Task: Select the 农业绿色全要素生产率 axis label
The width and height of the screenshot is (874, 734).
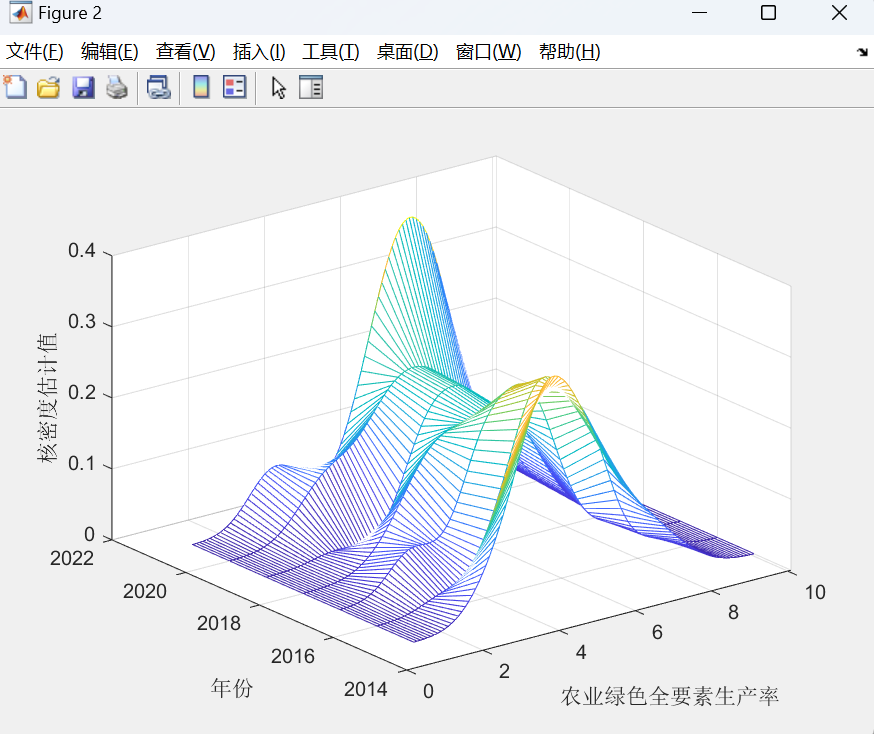Action: 669,697
